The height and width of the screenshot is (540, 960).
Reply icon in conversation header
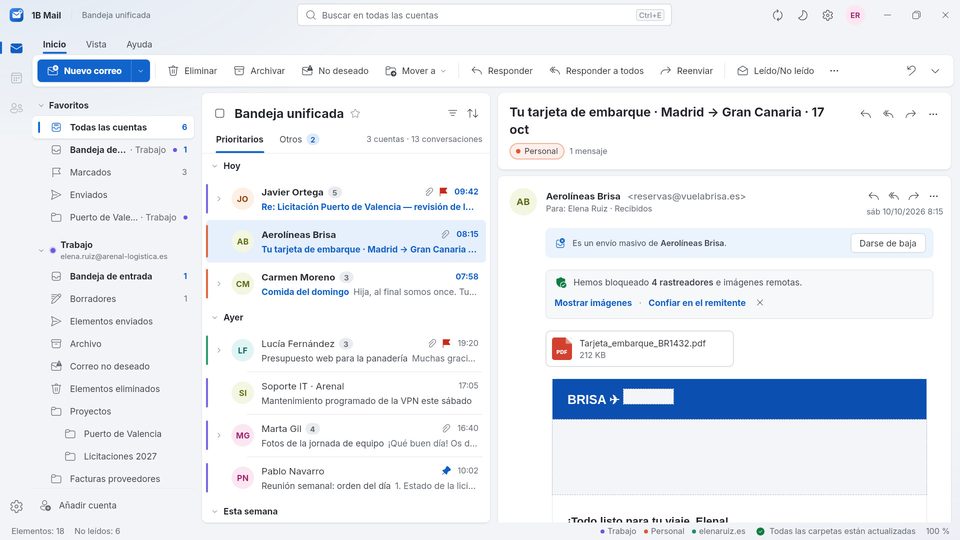[x=865, y=114]
